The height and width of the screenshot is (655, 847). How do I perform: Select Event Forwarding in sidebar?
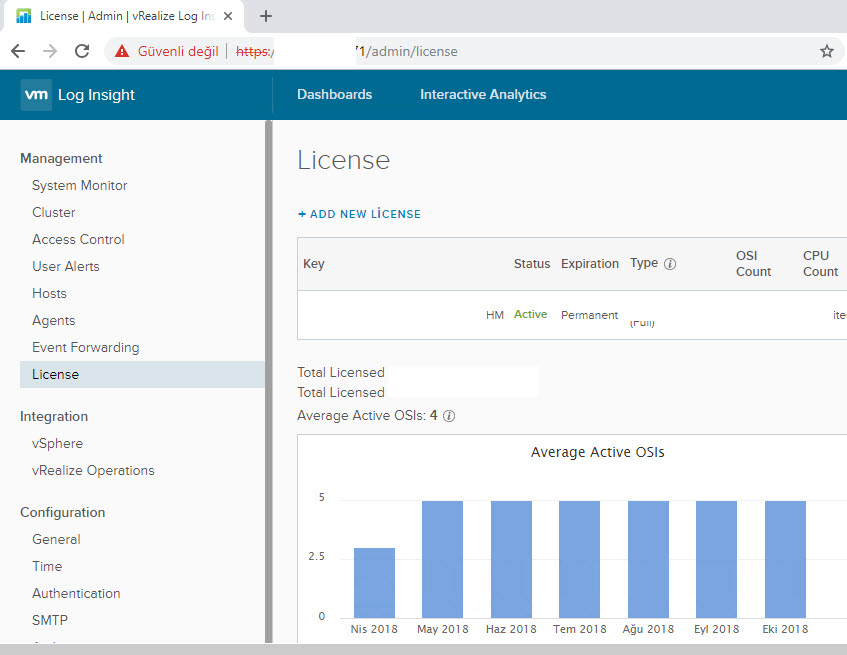tap(85, 348)
